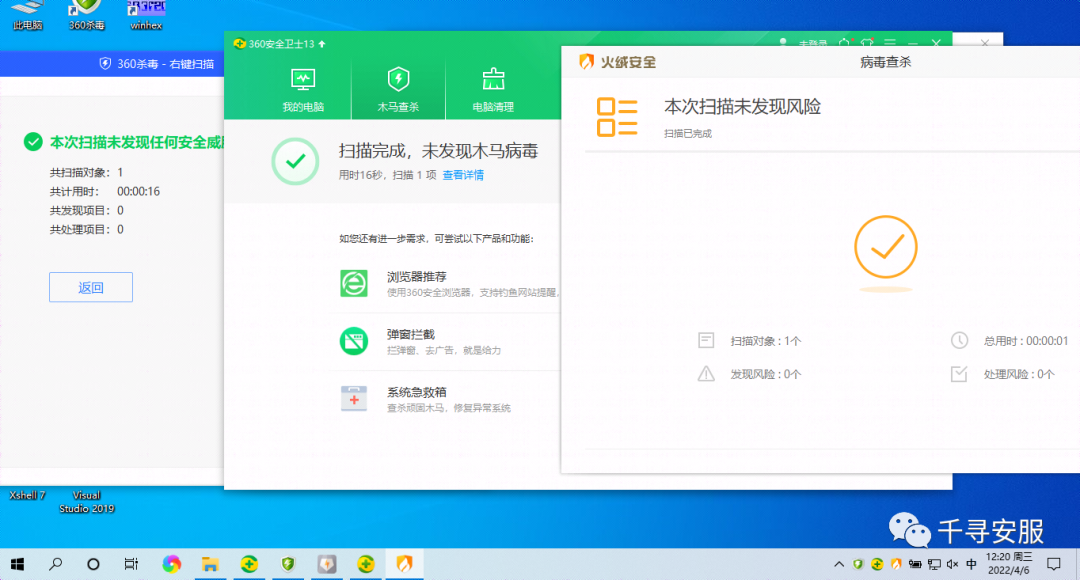Click the 扫描已完成 status text

(x=688, y=134)
